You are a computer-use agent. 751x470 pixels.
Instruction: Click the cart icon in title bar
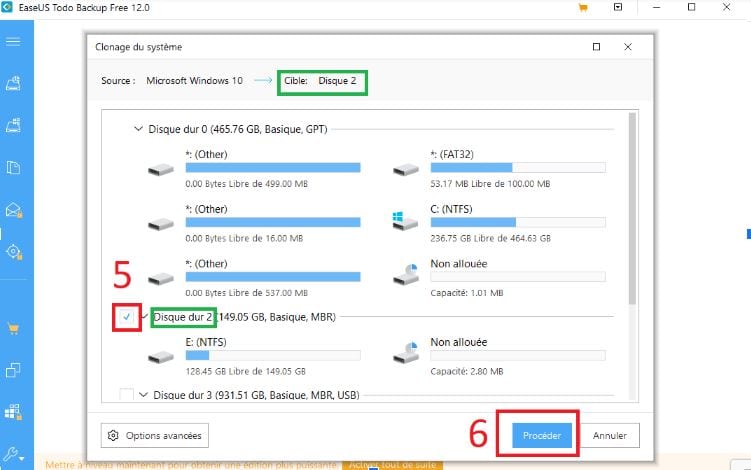[583, 8]
